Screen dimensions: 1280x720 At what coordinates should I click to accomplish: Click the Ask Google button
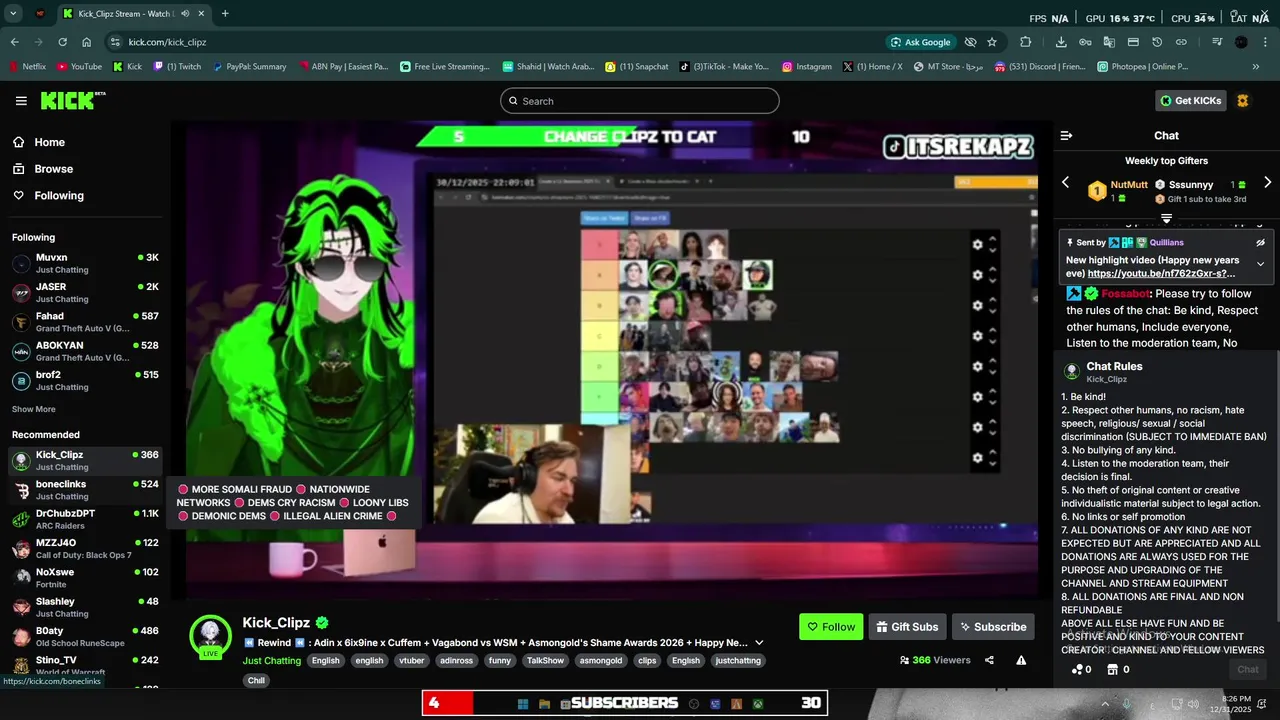[x=920, y=42]
